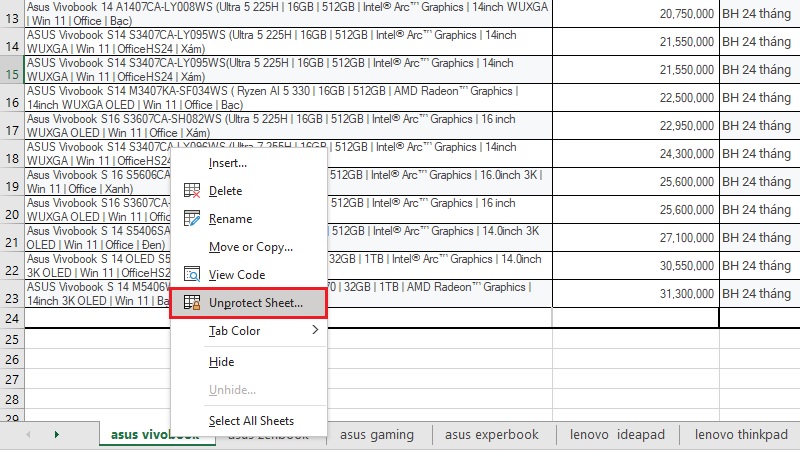Viewport: 800px width, 450px height.
Task: Click the price cell 31,300,000
Action: point(636,294)
